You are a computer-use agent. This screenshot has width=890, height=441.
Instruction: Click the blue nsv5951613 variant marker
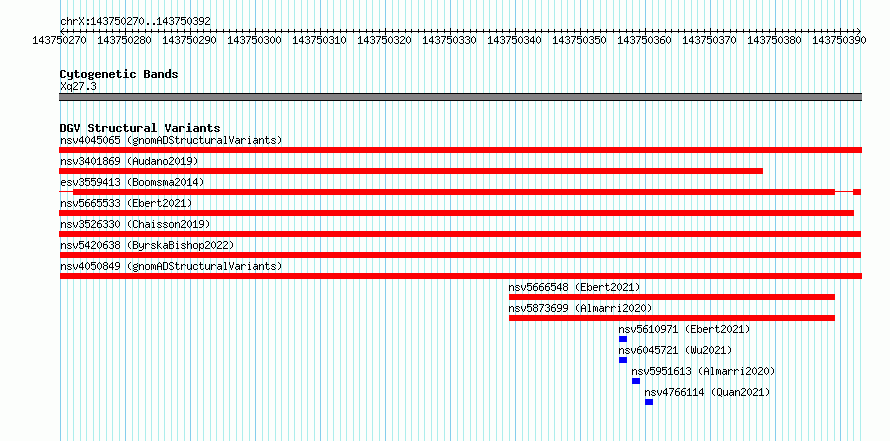tap(636, 381)
